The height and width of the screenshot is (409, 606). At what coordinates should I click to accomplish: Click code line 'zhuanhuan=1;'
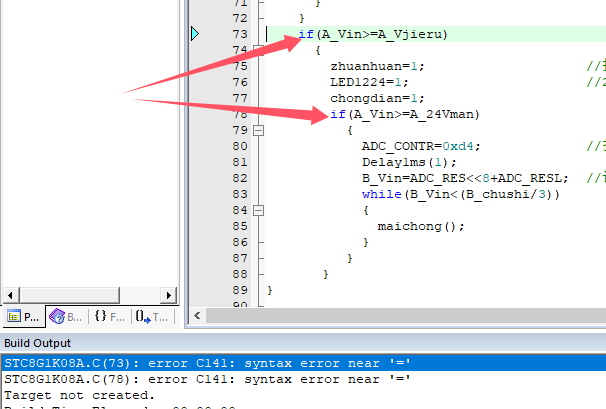pos(377,66)
